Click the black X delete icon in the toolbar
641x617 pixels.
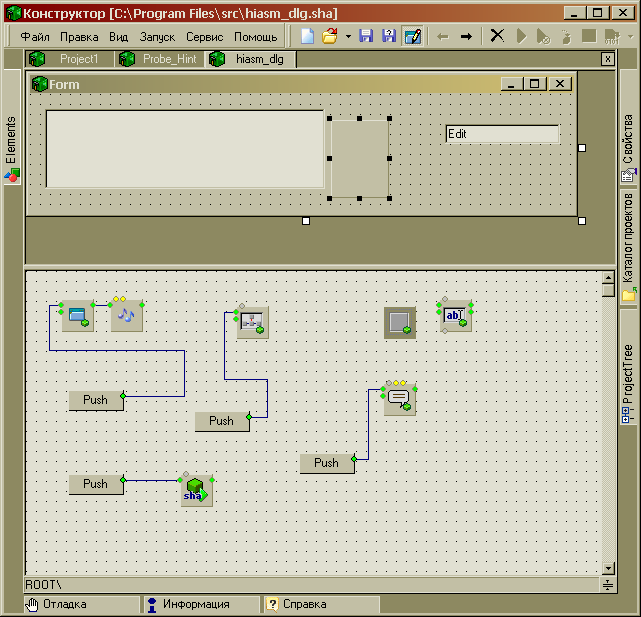pos(497,36)
